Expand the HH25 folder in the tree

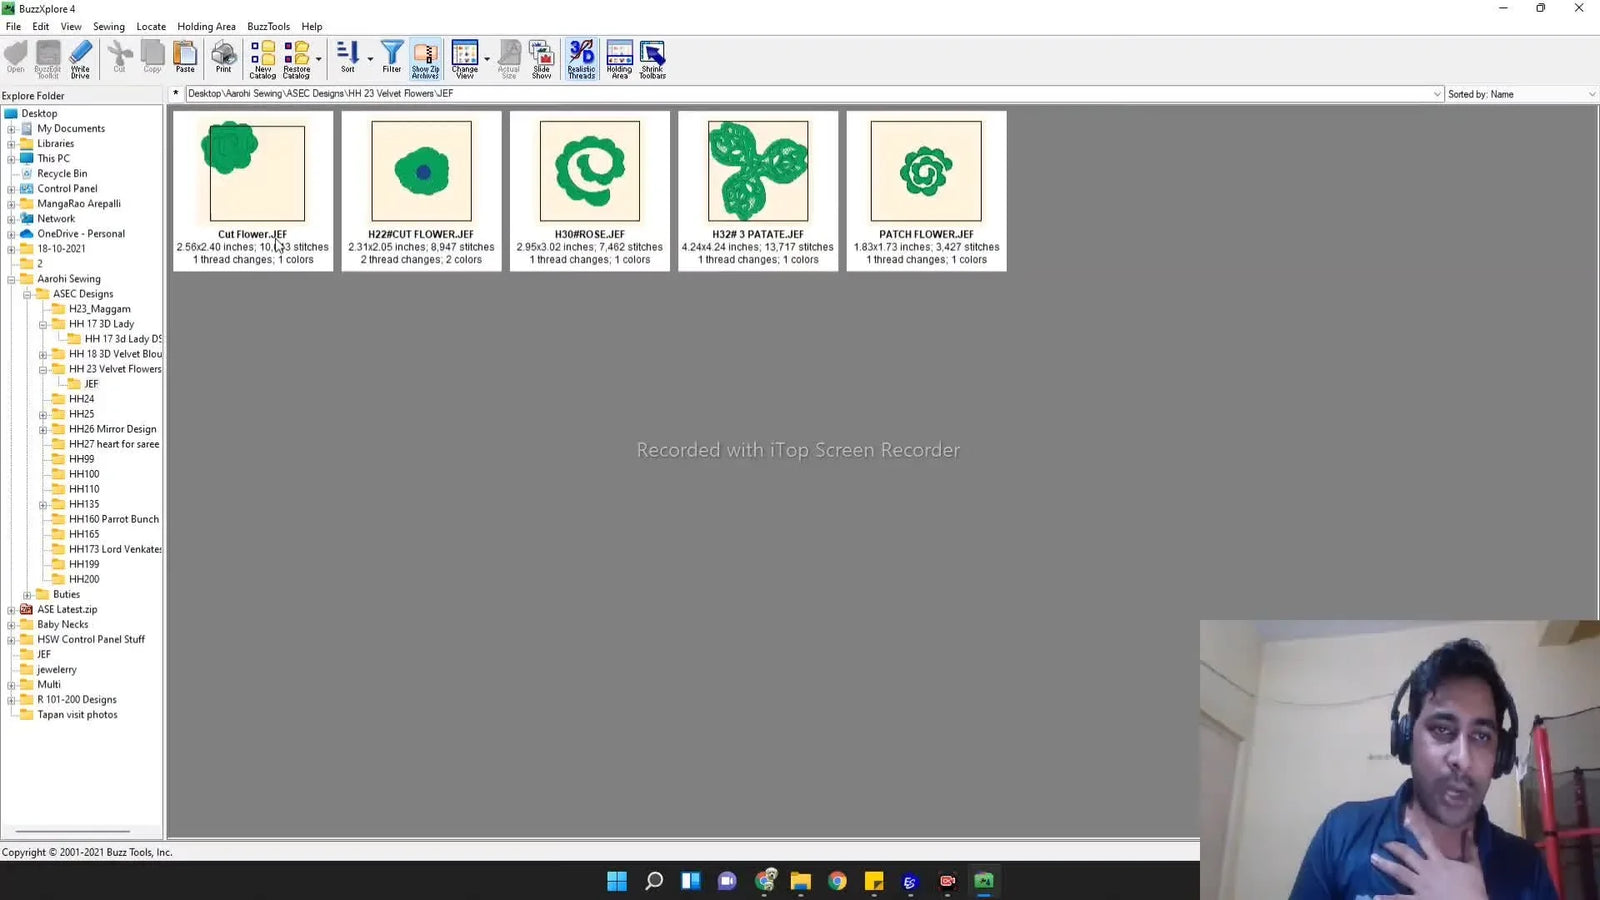42,413
